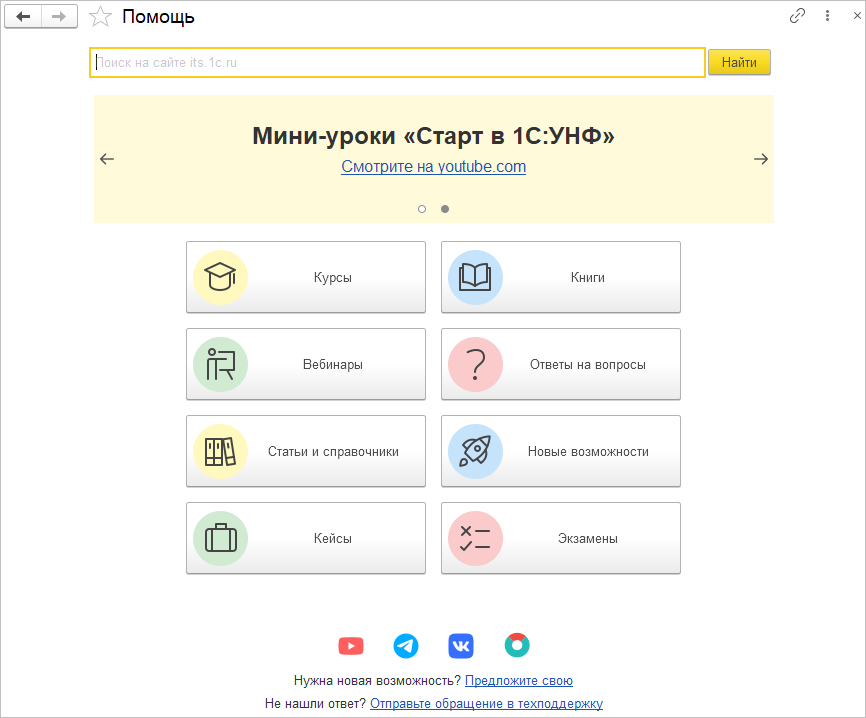Close the Помощь window
The height and width of the screenshot is (718, 866).
coord(857,15)
